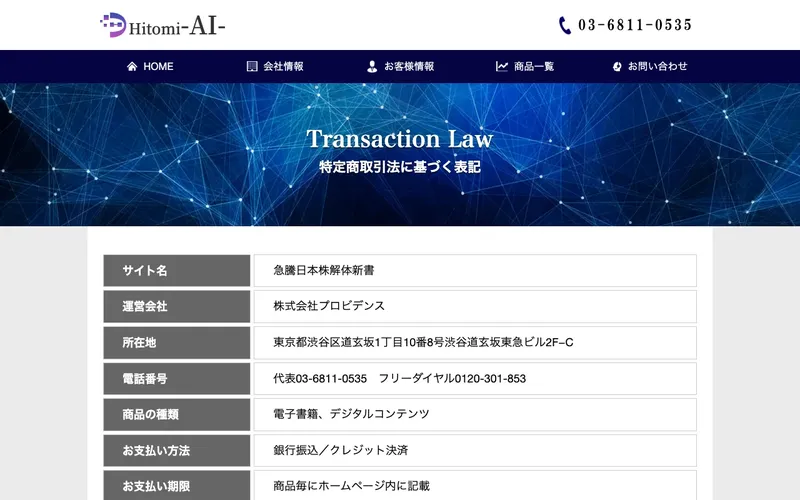Screen dimensions: 800x500
Task: Click the 所在地 row label
Action: pos(177,342)
